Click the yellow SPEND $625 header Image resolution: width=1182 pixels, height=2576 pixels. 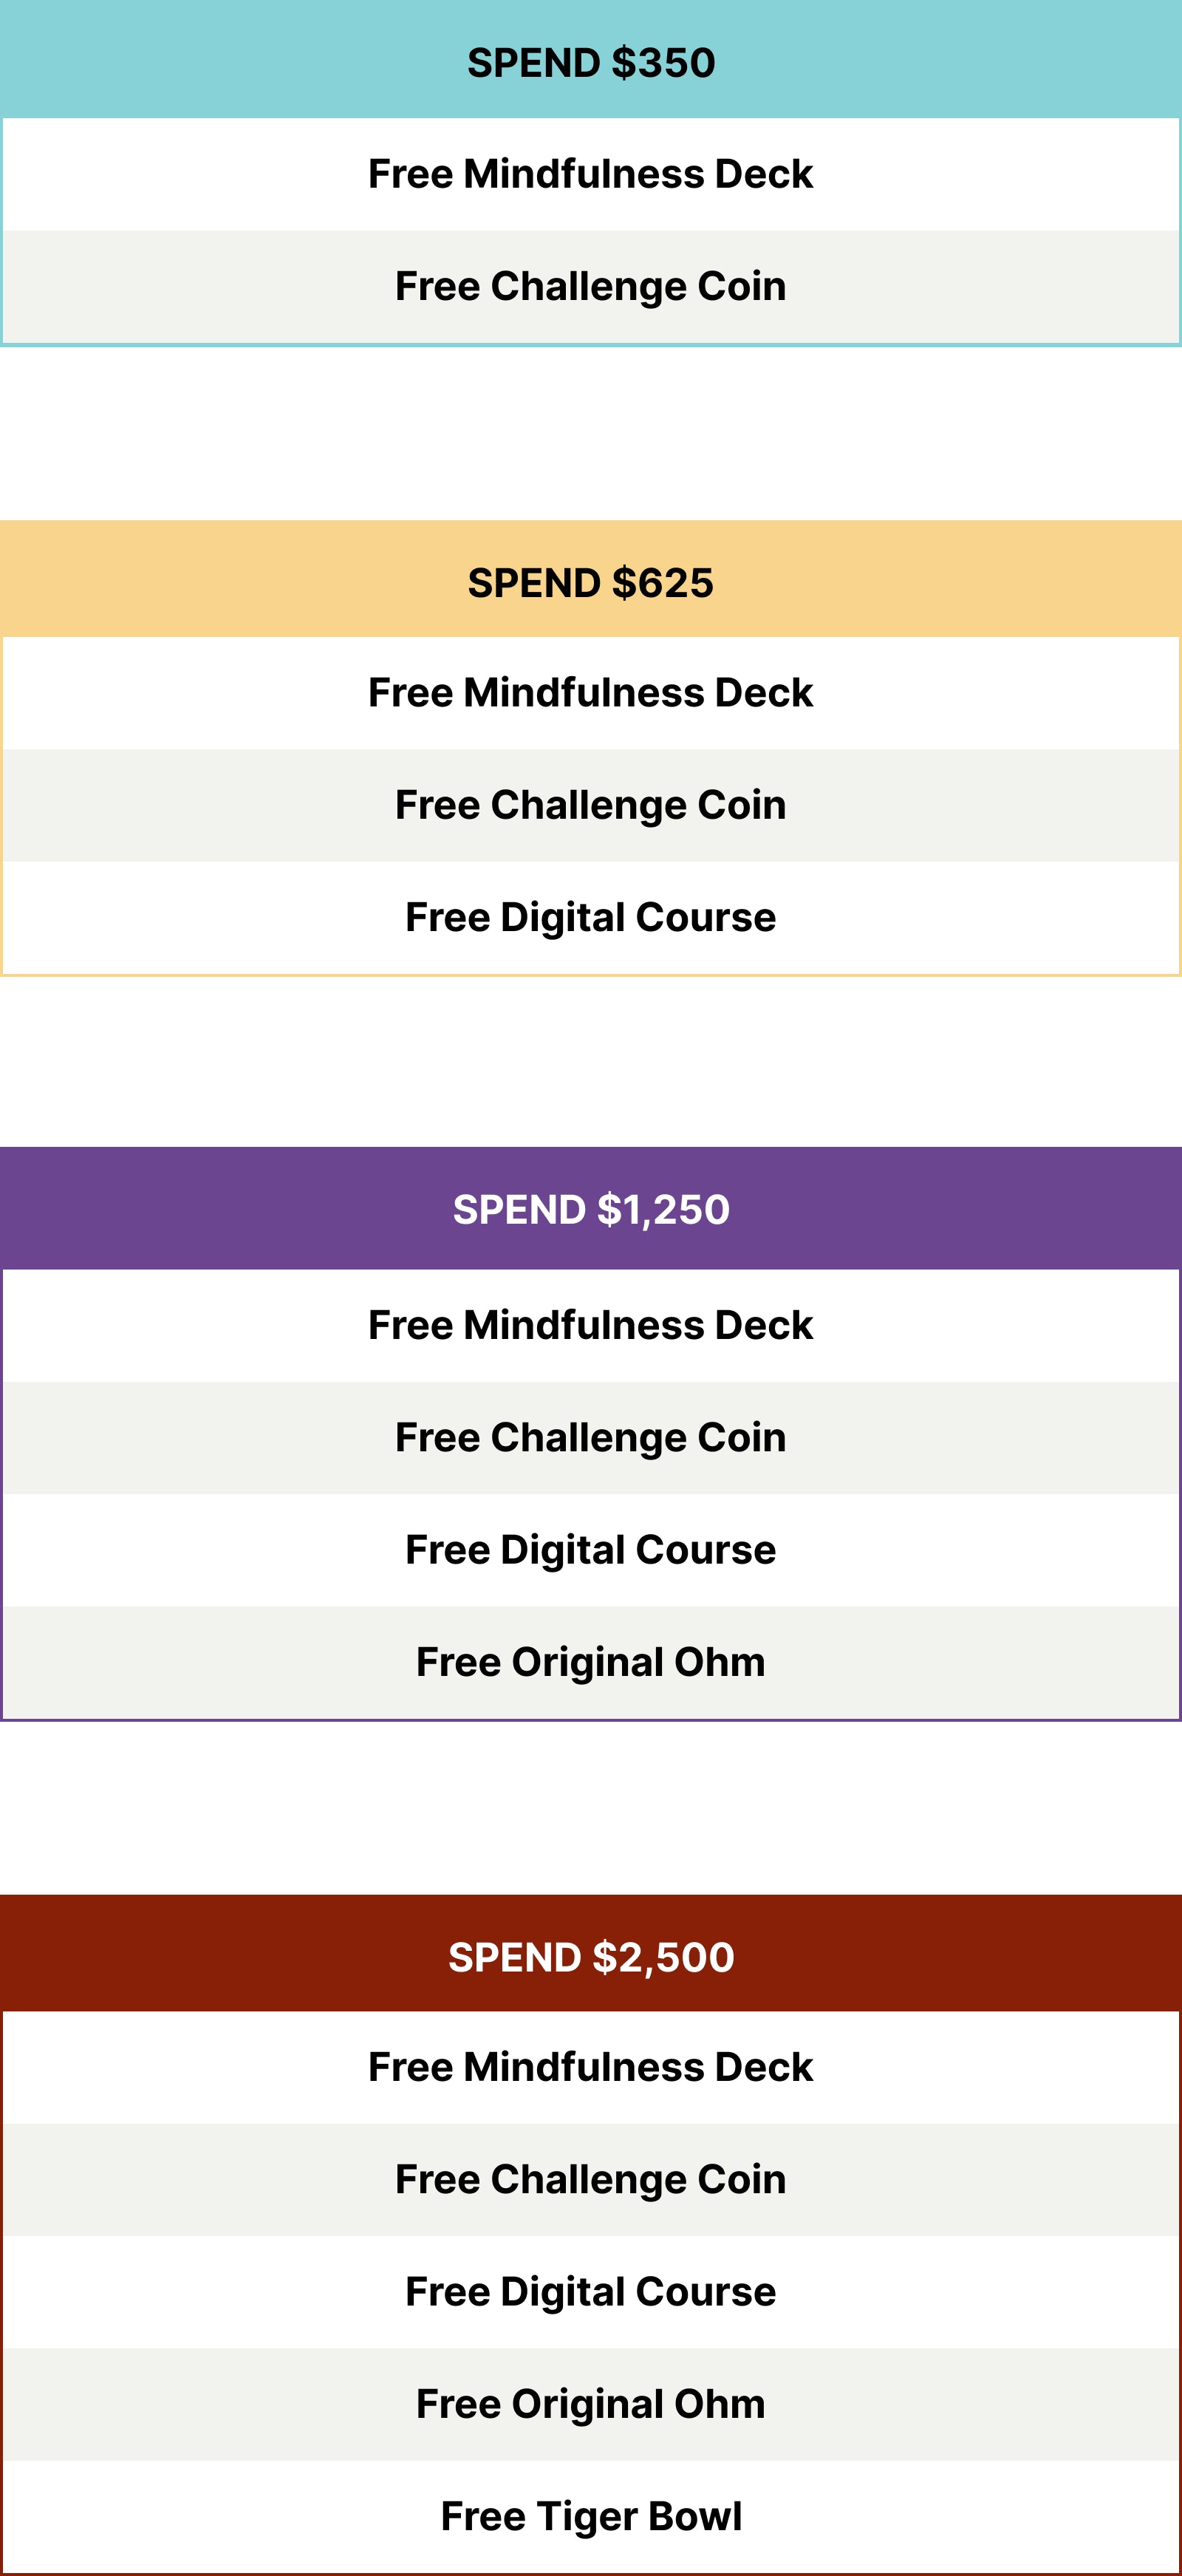click(591, 582)
